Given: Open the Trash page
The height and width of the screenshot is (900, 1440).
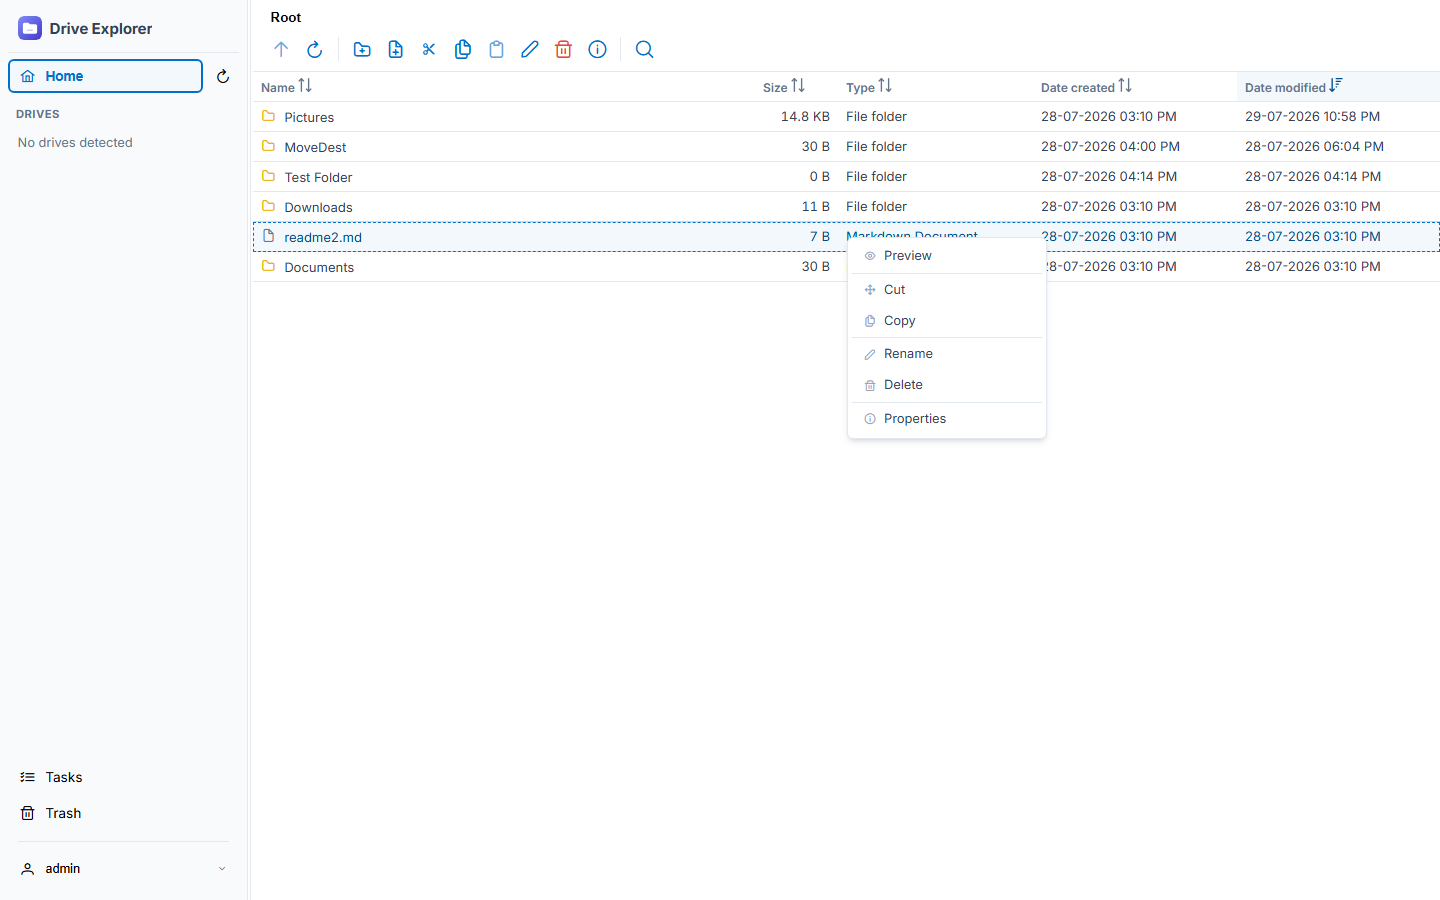Looking at the screenshot, I should click(x=63, y=813).
